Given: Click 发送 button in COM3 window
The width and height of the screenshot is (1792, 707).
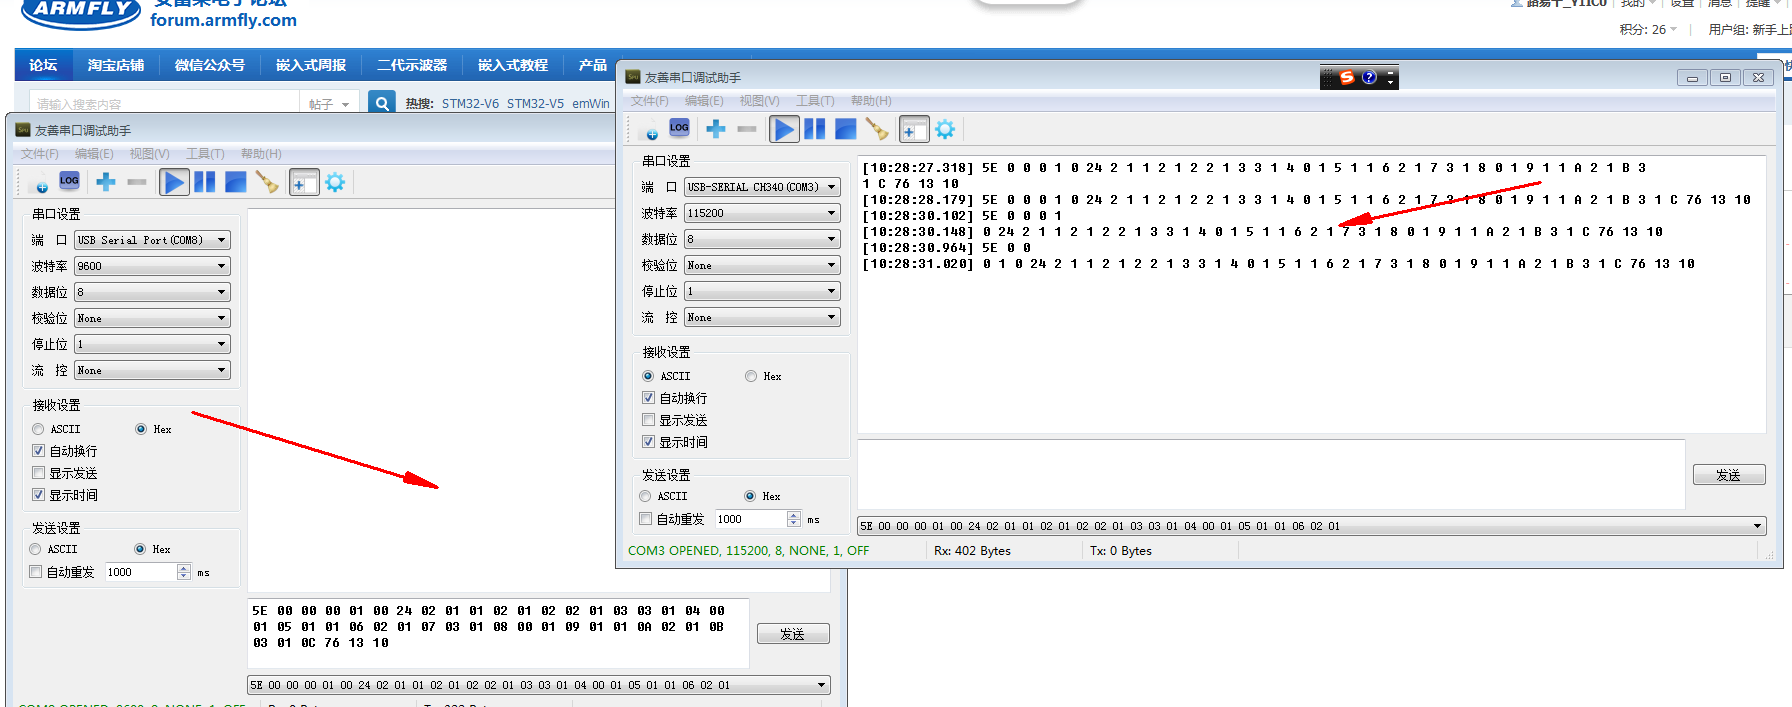Looking at the screenshot, I should pyautogui.click(x=1728, y=475).
